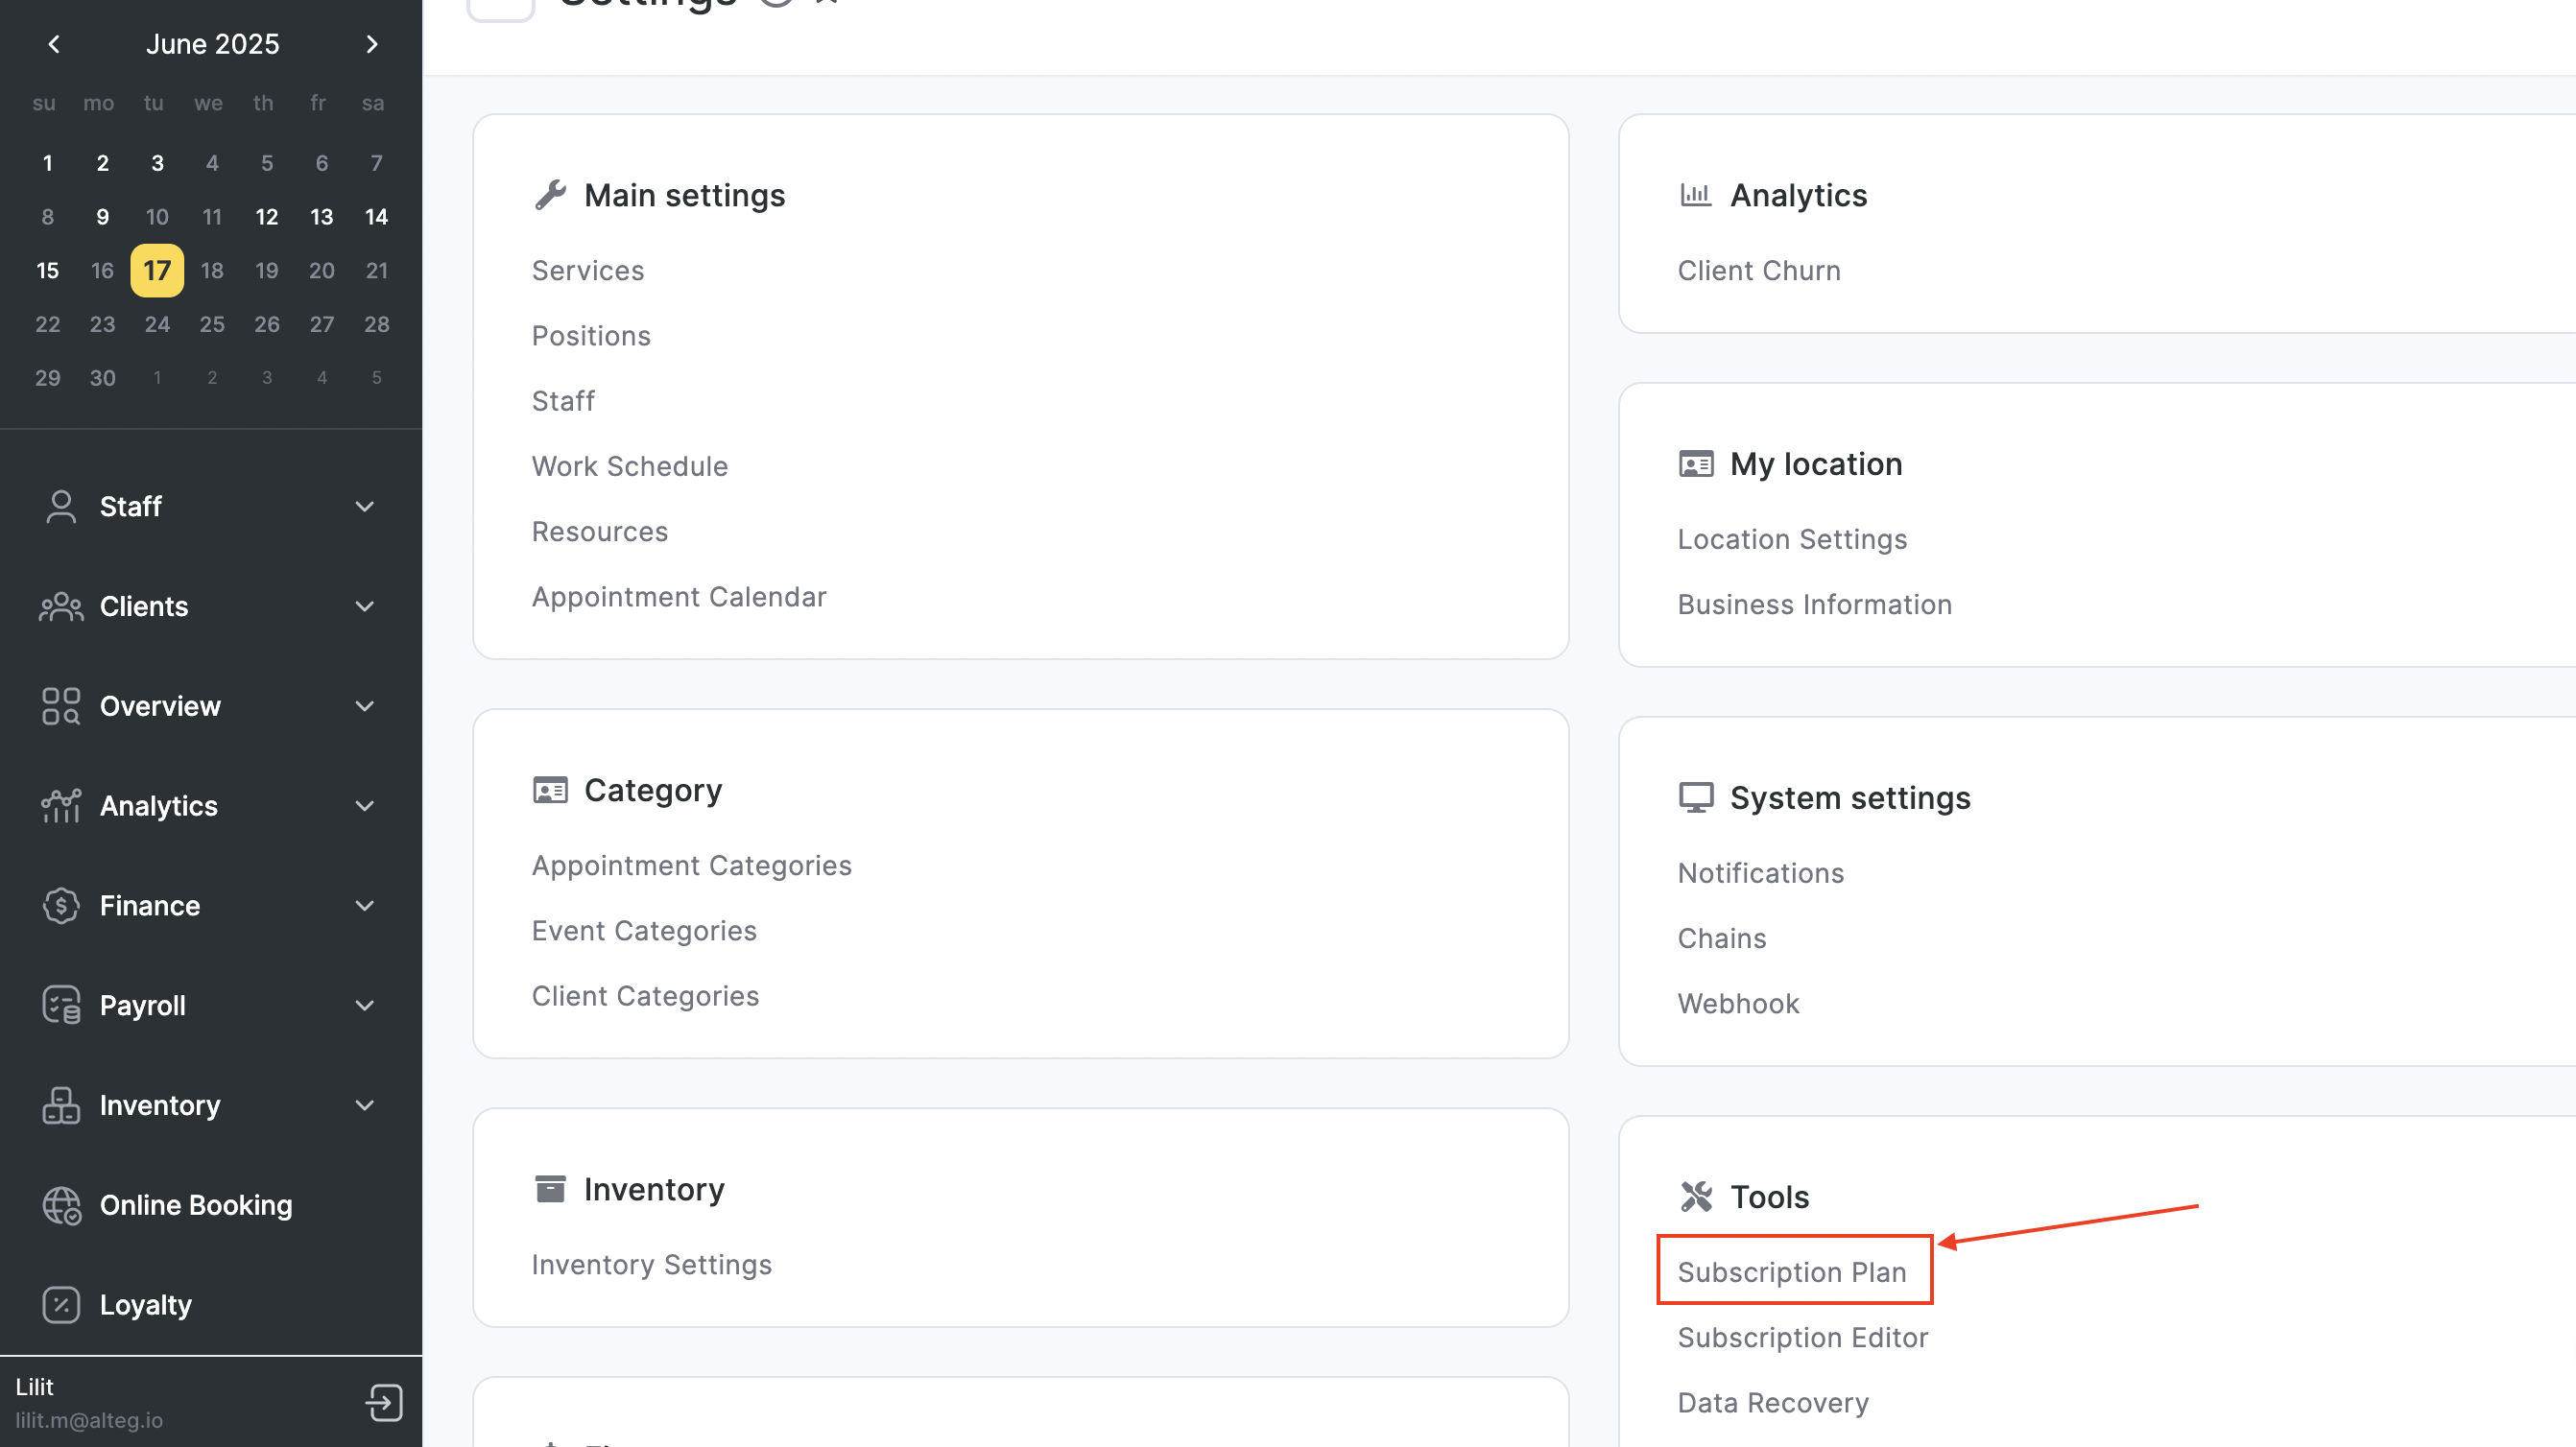Viewport: 2576px width, 1447px height.
Task: Go to Appointment Categories
Action: click(691, 864)
